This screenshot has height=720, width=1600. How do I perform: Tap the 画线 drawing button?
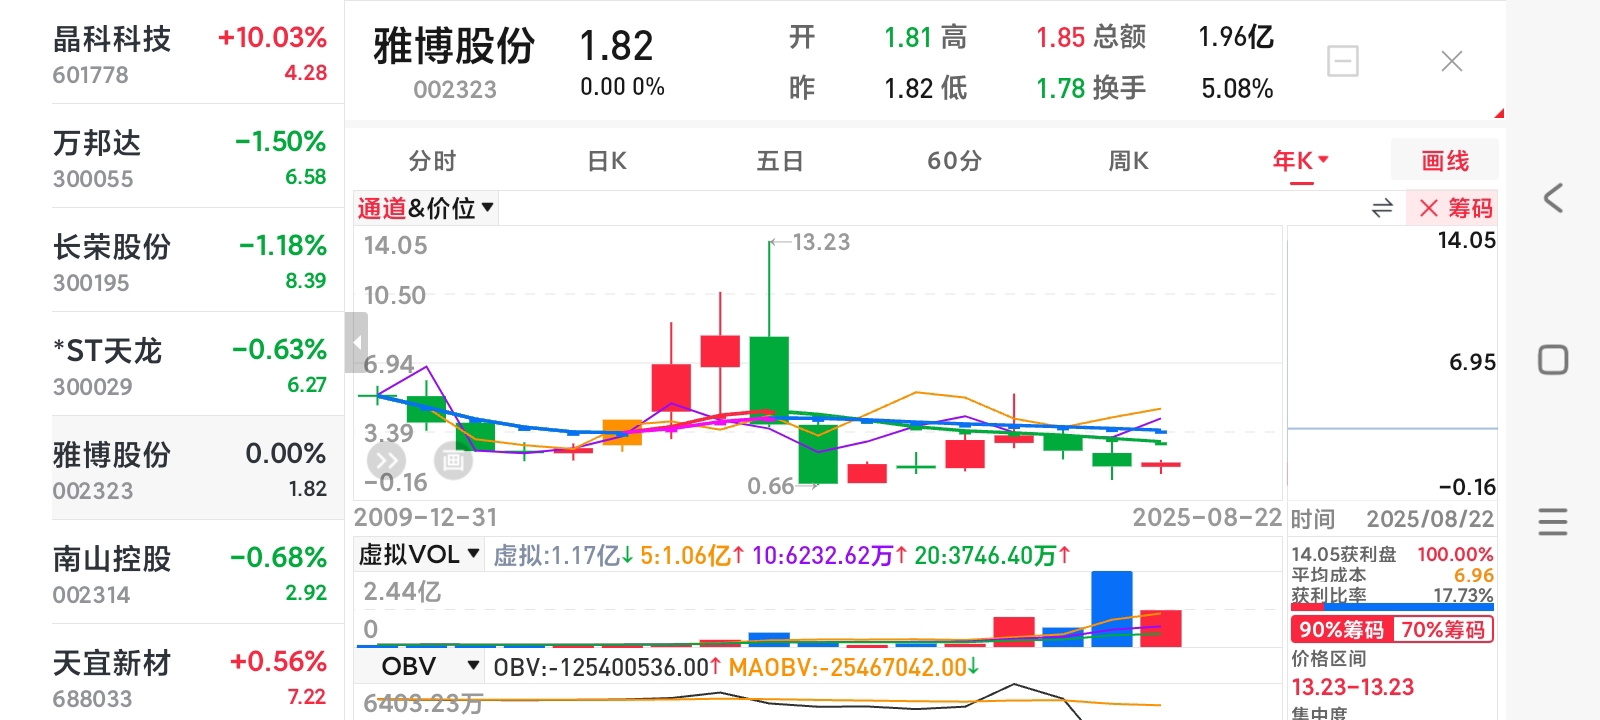point(1445,161)
